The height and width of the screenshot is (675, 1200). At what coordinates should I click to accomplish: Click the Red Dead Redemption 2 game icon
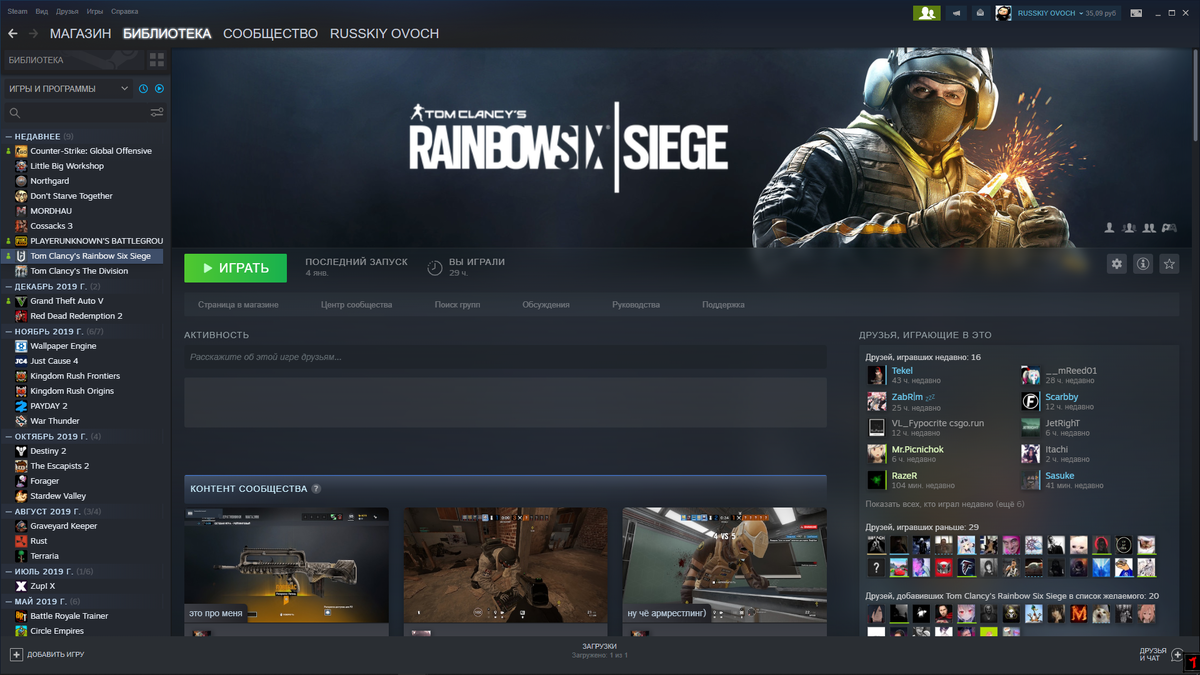click(21, 316)
